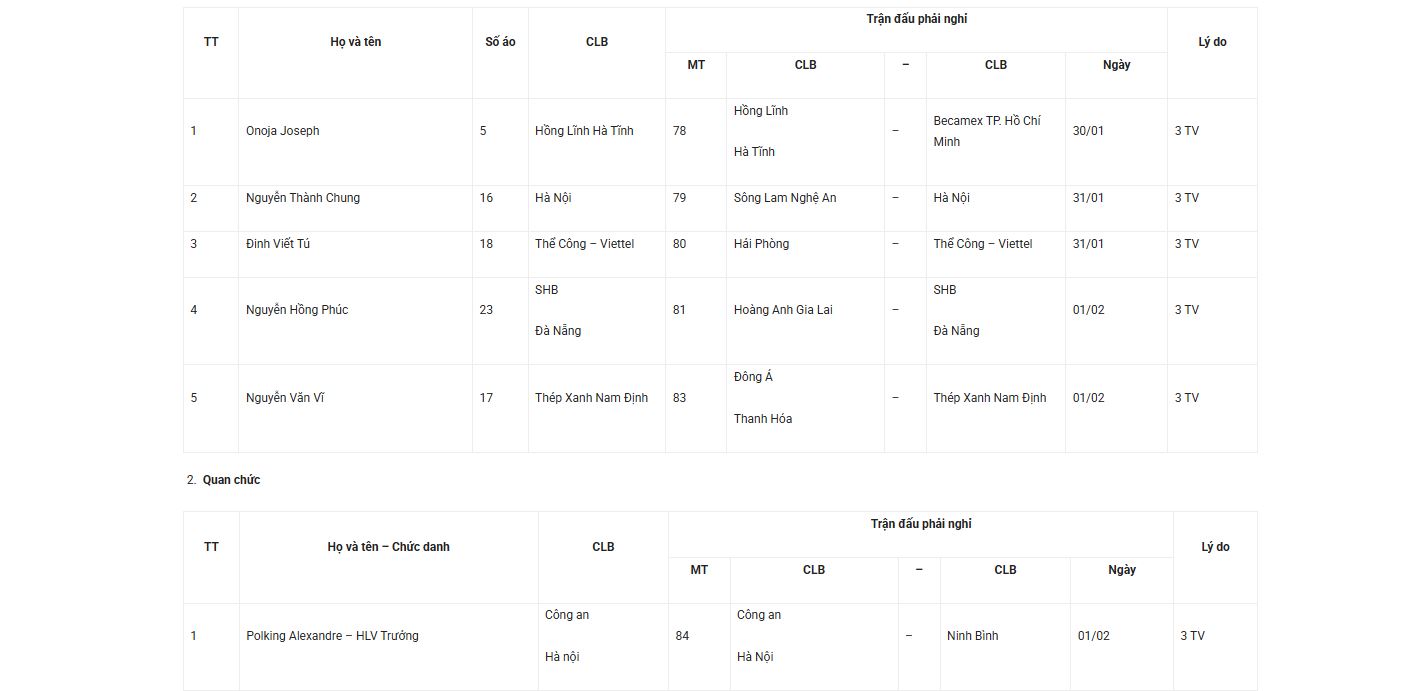Click the Đinh Viết Tú name cell
Viewport: 1417px width, 691px height.
[278, 244]
